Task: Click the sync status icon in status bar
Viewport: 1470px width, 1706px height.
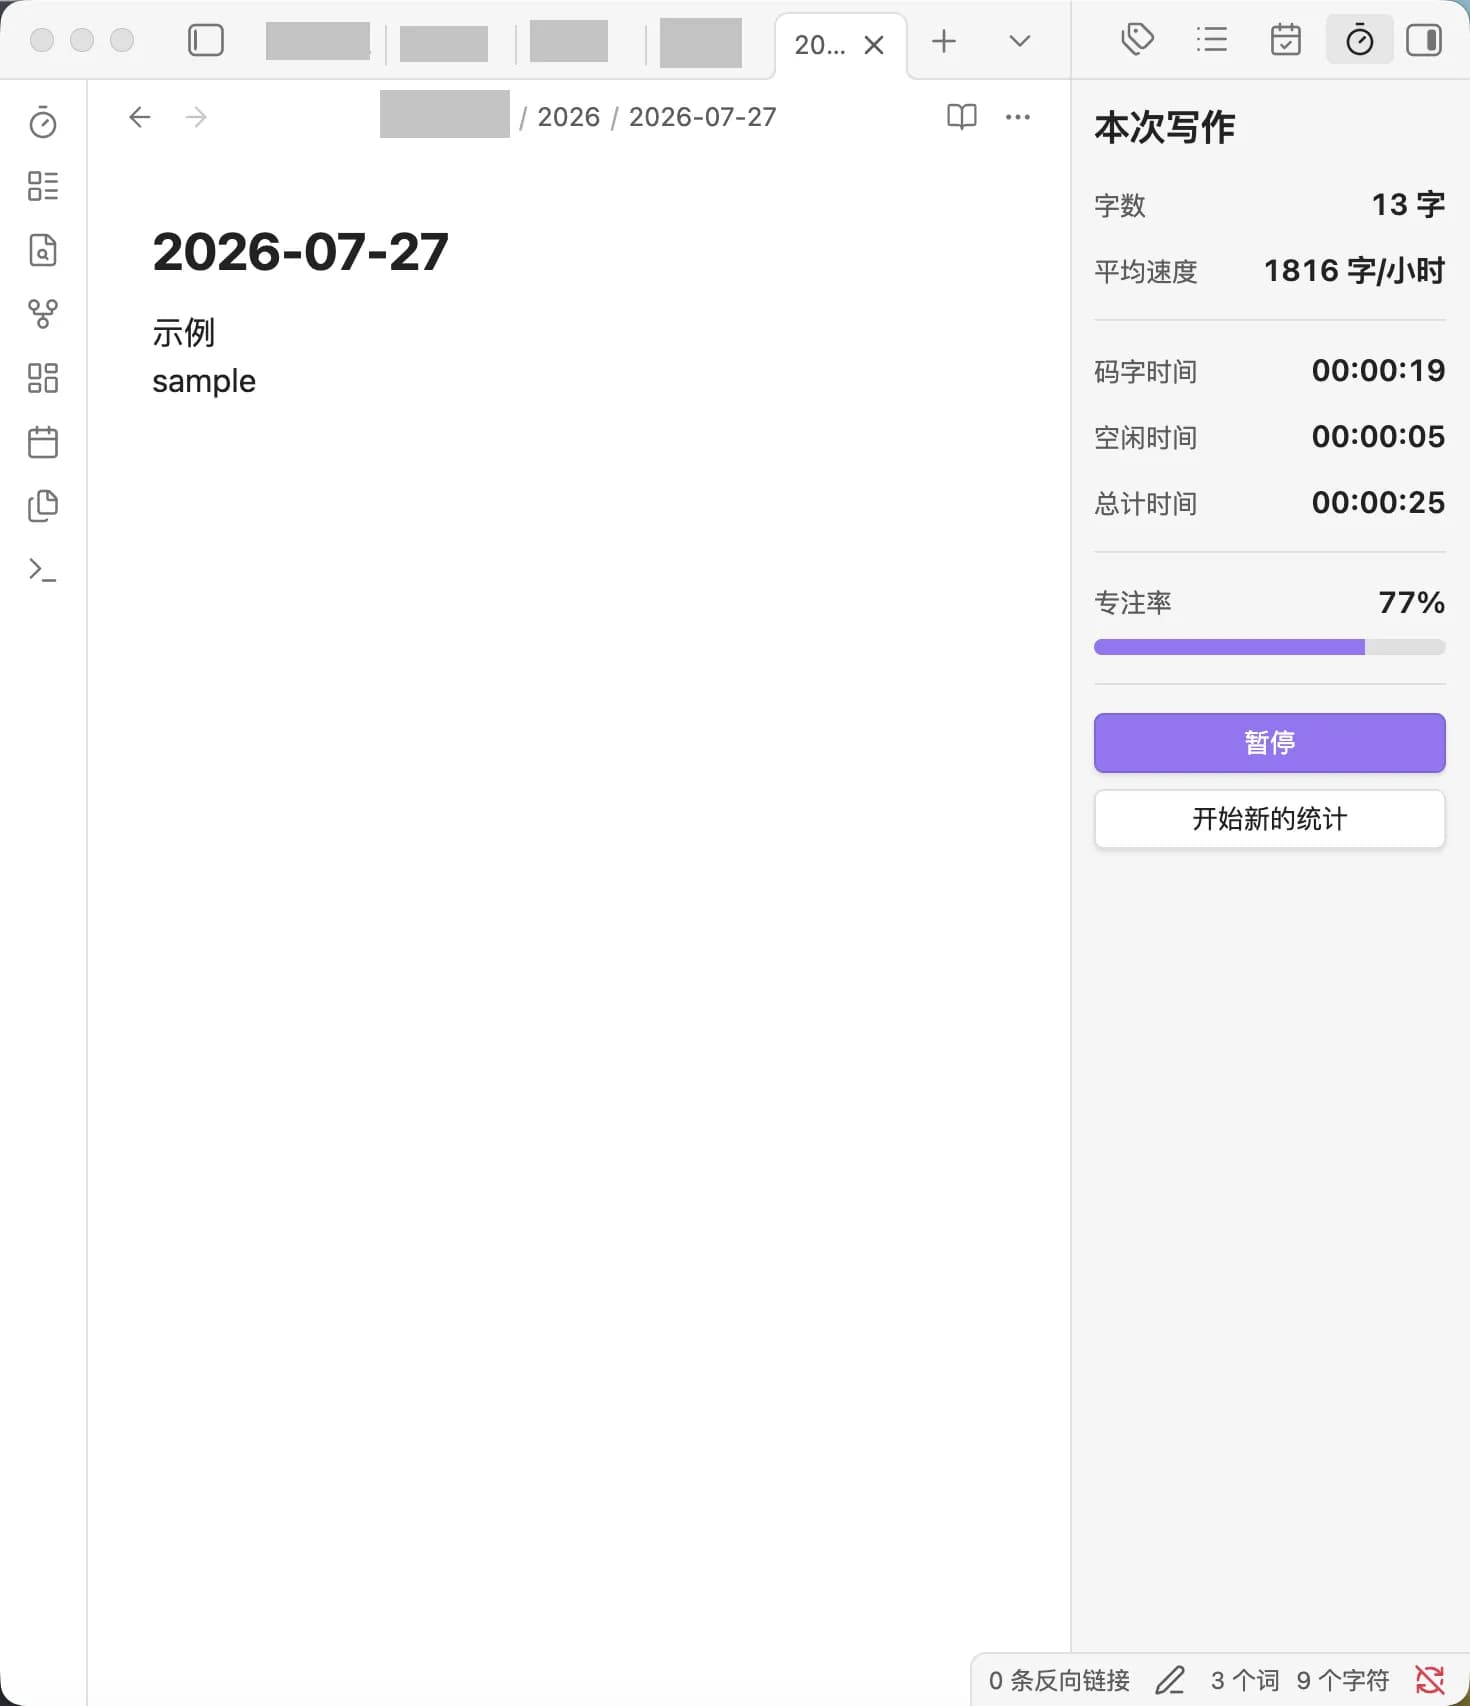Action: coord(1430,1680)
